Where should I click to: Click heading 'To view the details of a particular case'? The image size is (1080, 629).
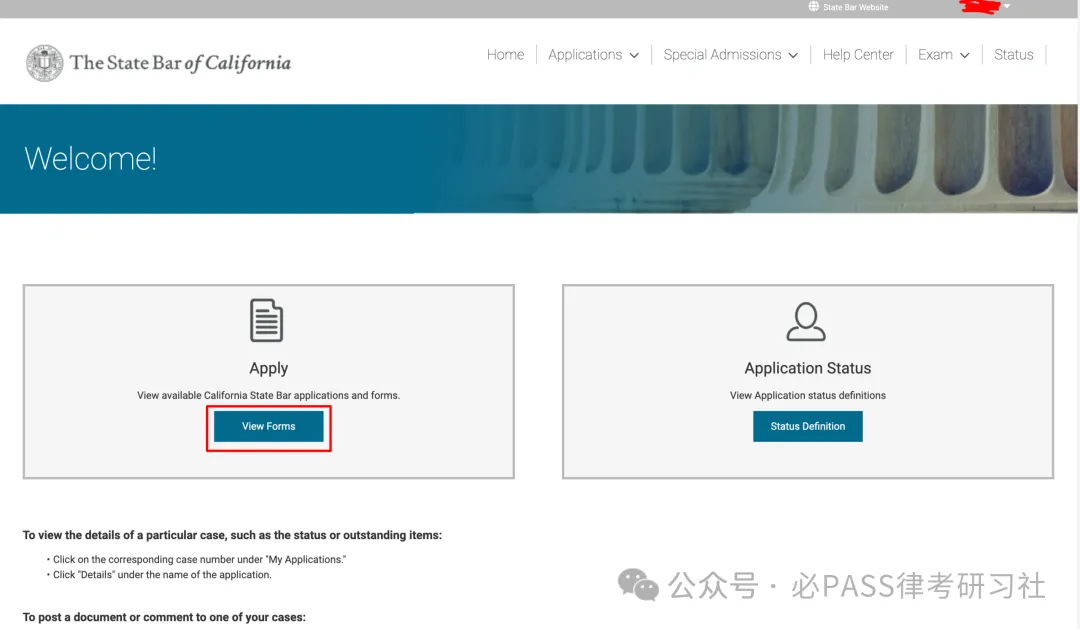pyautogui.click(x=232, y=535)
